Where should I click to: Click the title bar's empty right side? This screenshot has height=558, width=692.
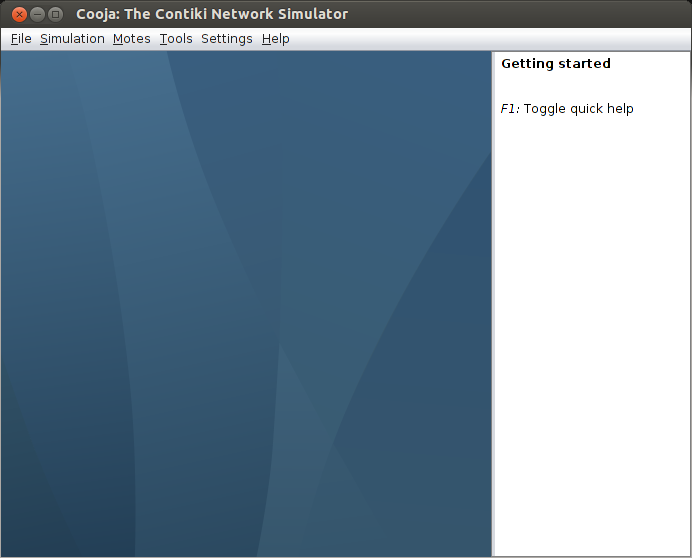click(519, 14)
